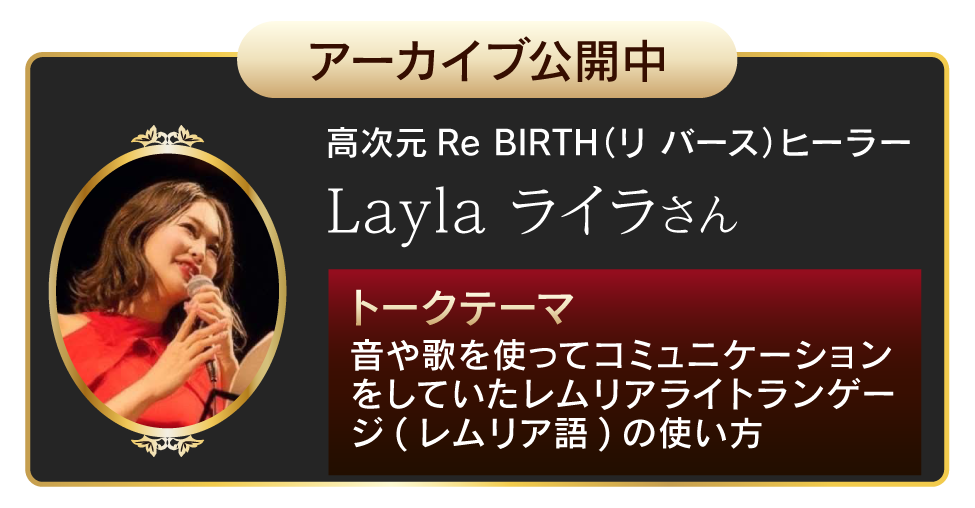
Task: Click the gold ornament below the portrait
Action: click(x=167, y=445)
